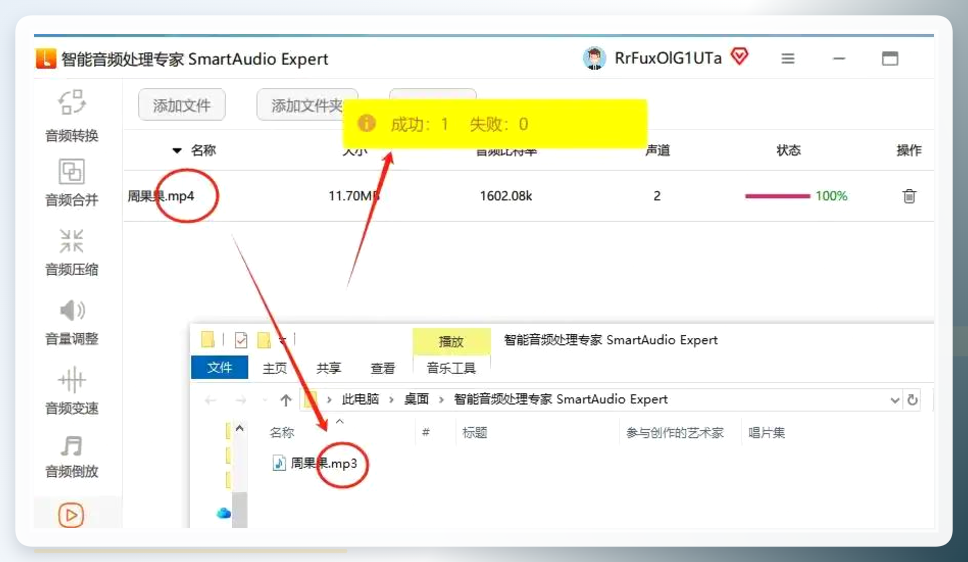Click the info icon in the yellow notification
The height and width of the screenshot is (562, 968).
coord(367,124)
